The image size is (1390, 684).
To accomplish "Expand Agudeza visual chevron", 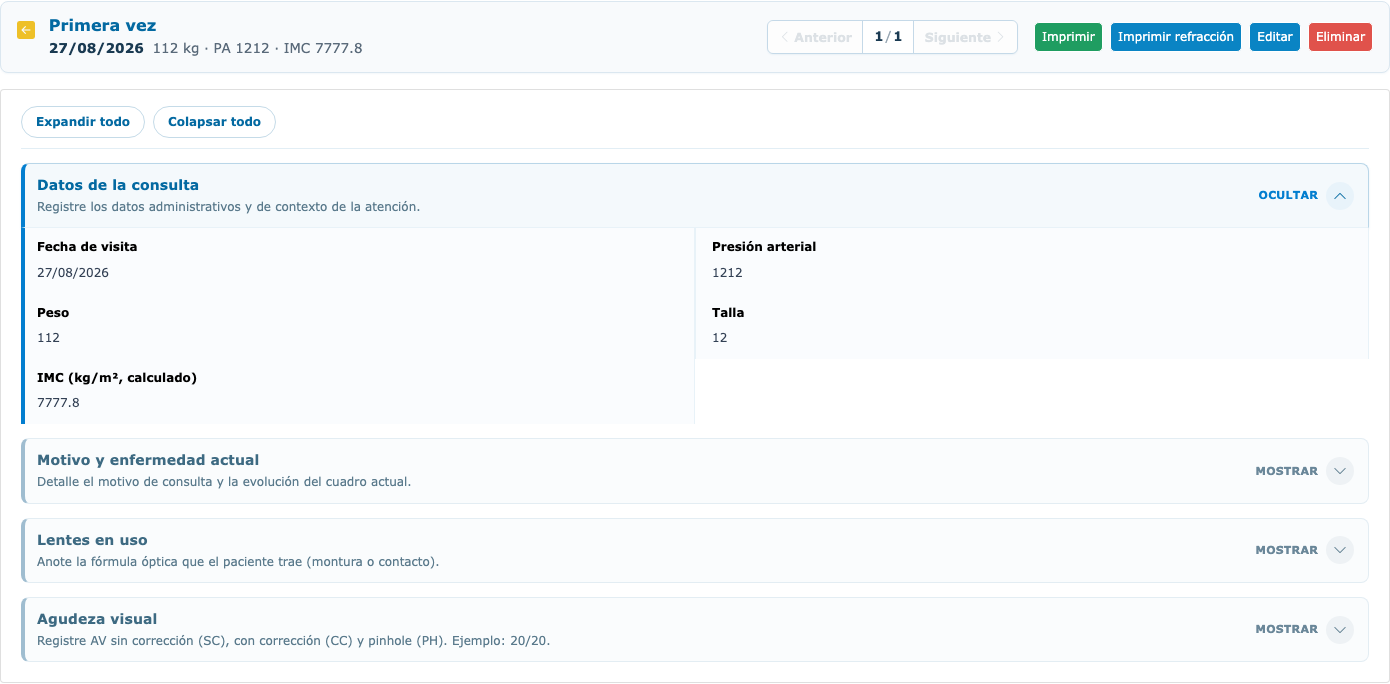I will pyautogui.click(x=1340, y=629).
